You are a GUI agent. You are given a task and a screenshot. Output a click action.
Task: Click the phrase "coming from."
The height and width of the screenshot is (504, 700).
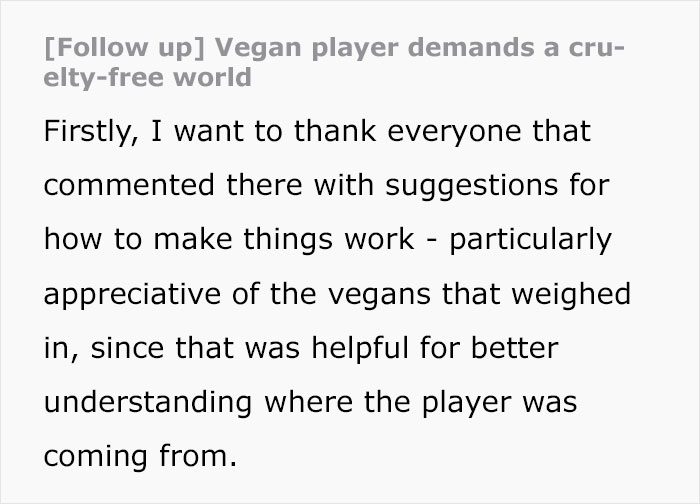140,456
